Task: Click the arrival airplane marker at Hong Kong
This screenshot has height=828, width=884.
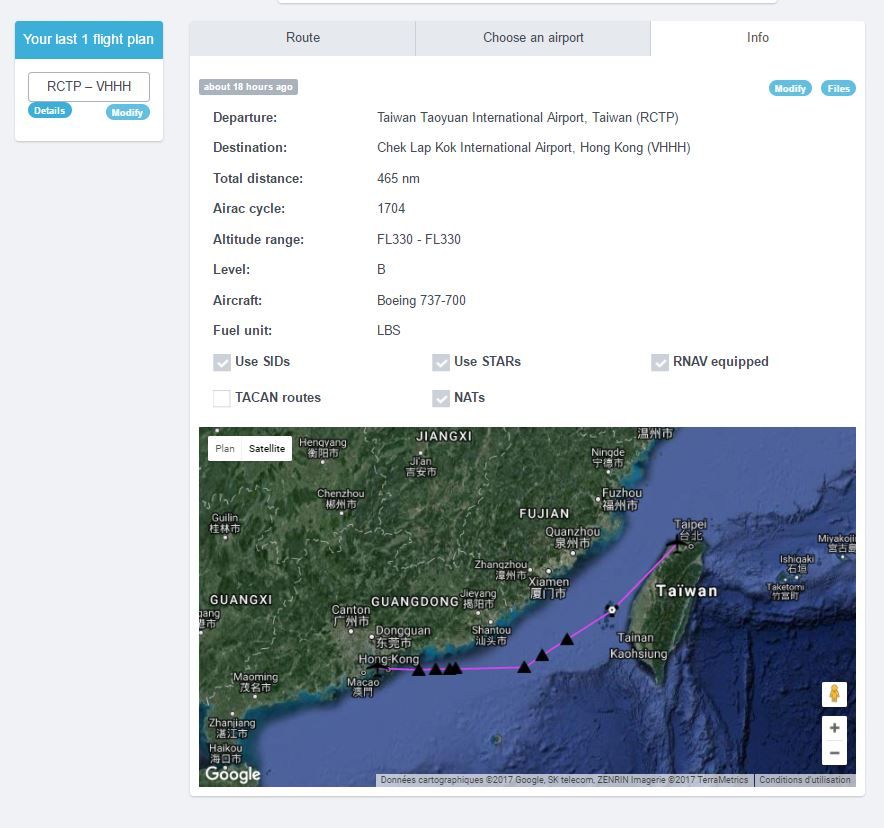Action: (x=377, y=668)
